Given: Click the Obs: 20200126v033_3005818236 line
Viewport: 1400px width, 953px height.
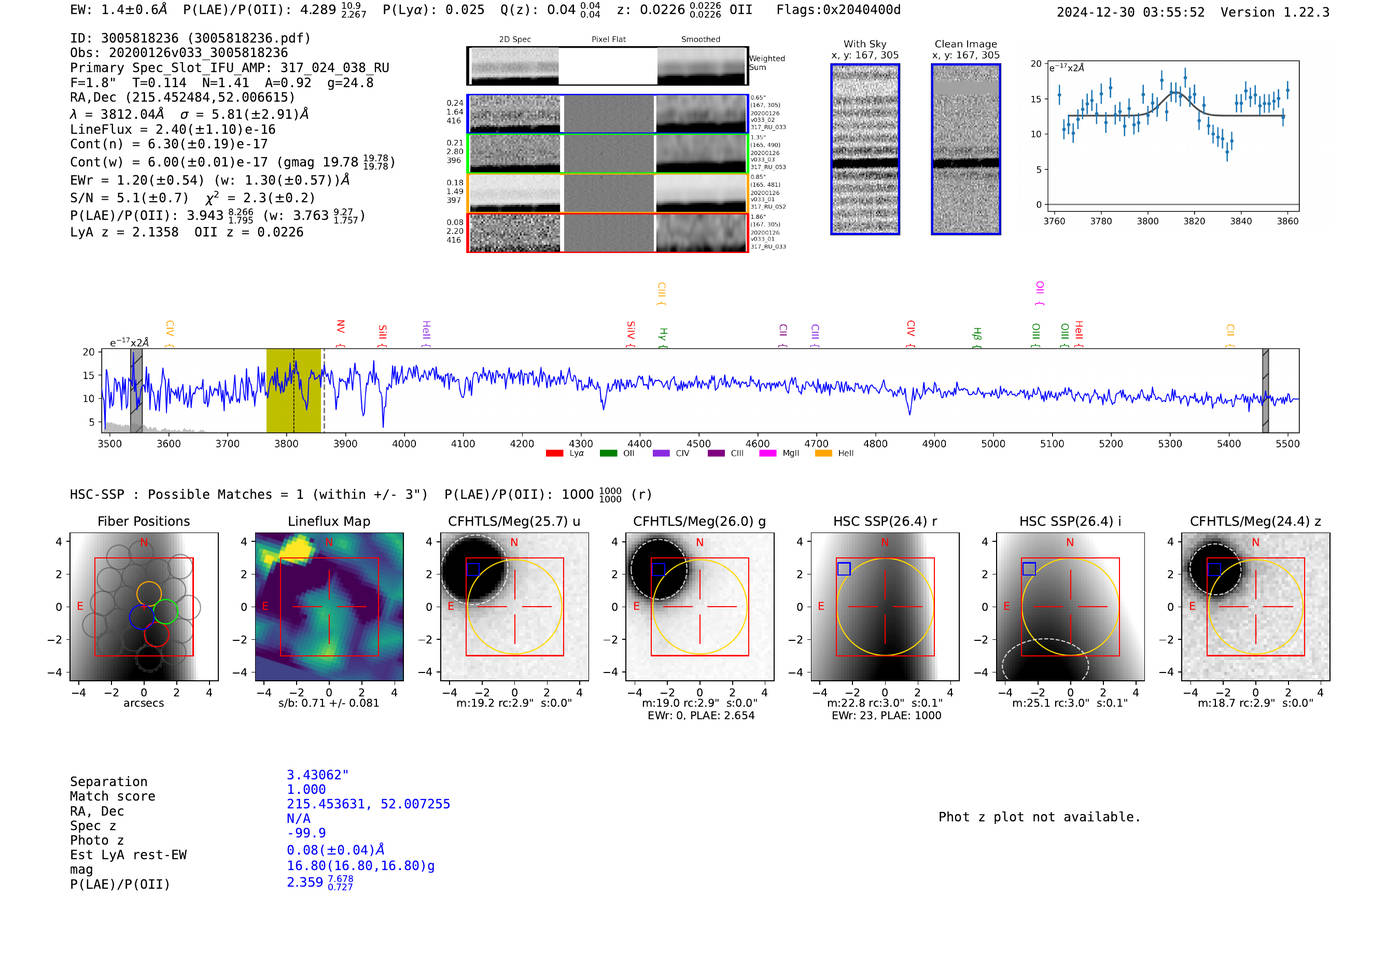Looking at the screenshot, I should 179,53.
